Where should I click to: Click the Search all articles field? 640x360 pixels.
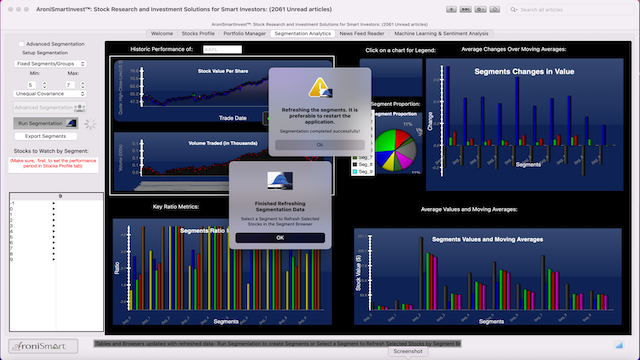571,9
